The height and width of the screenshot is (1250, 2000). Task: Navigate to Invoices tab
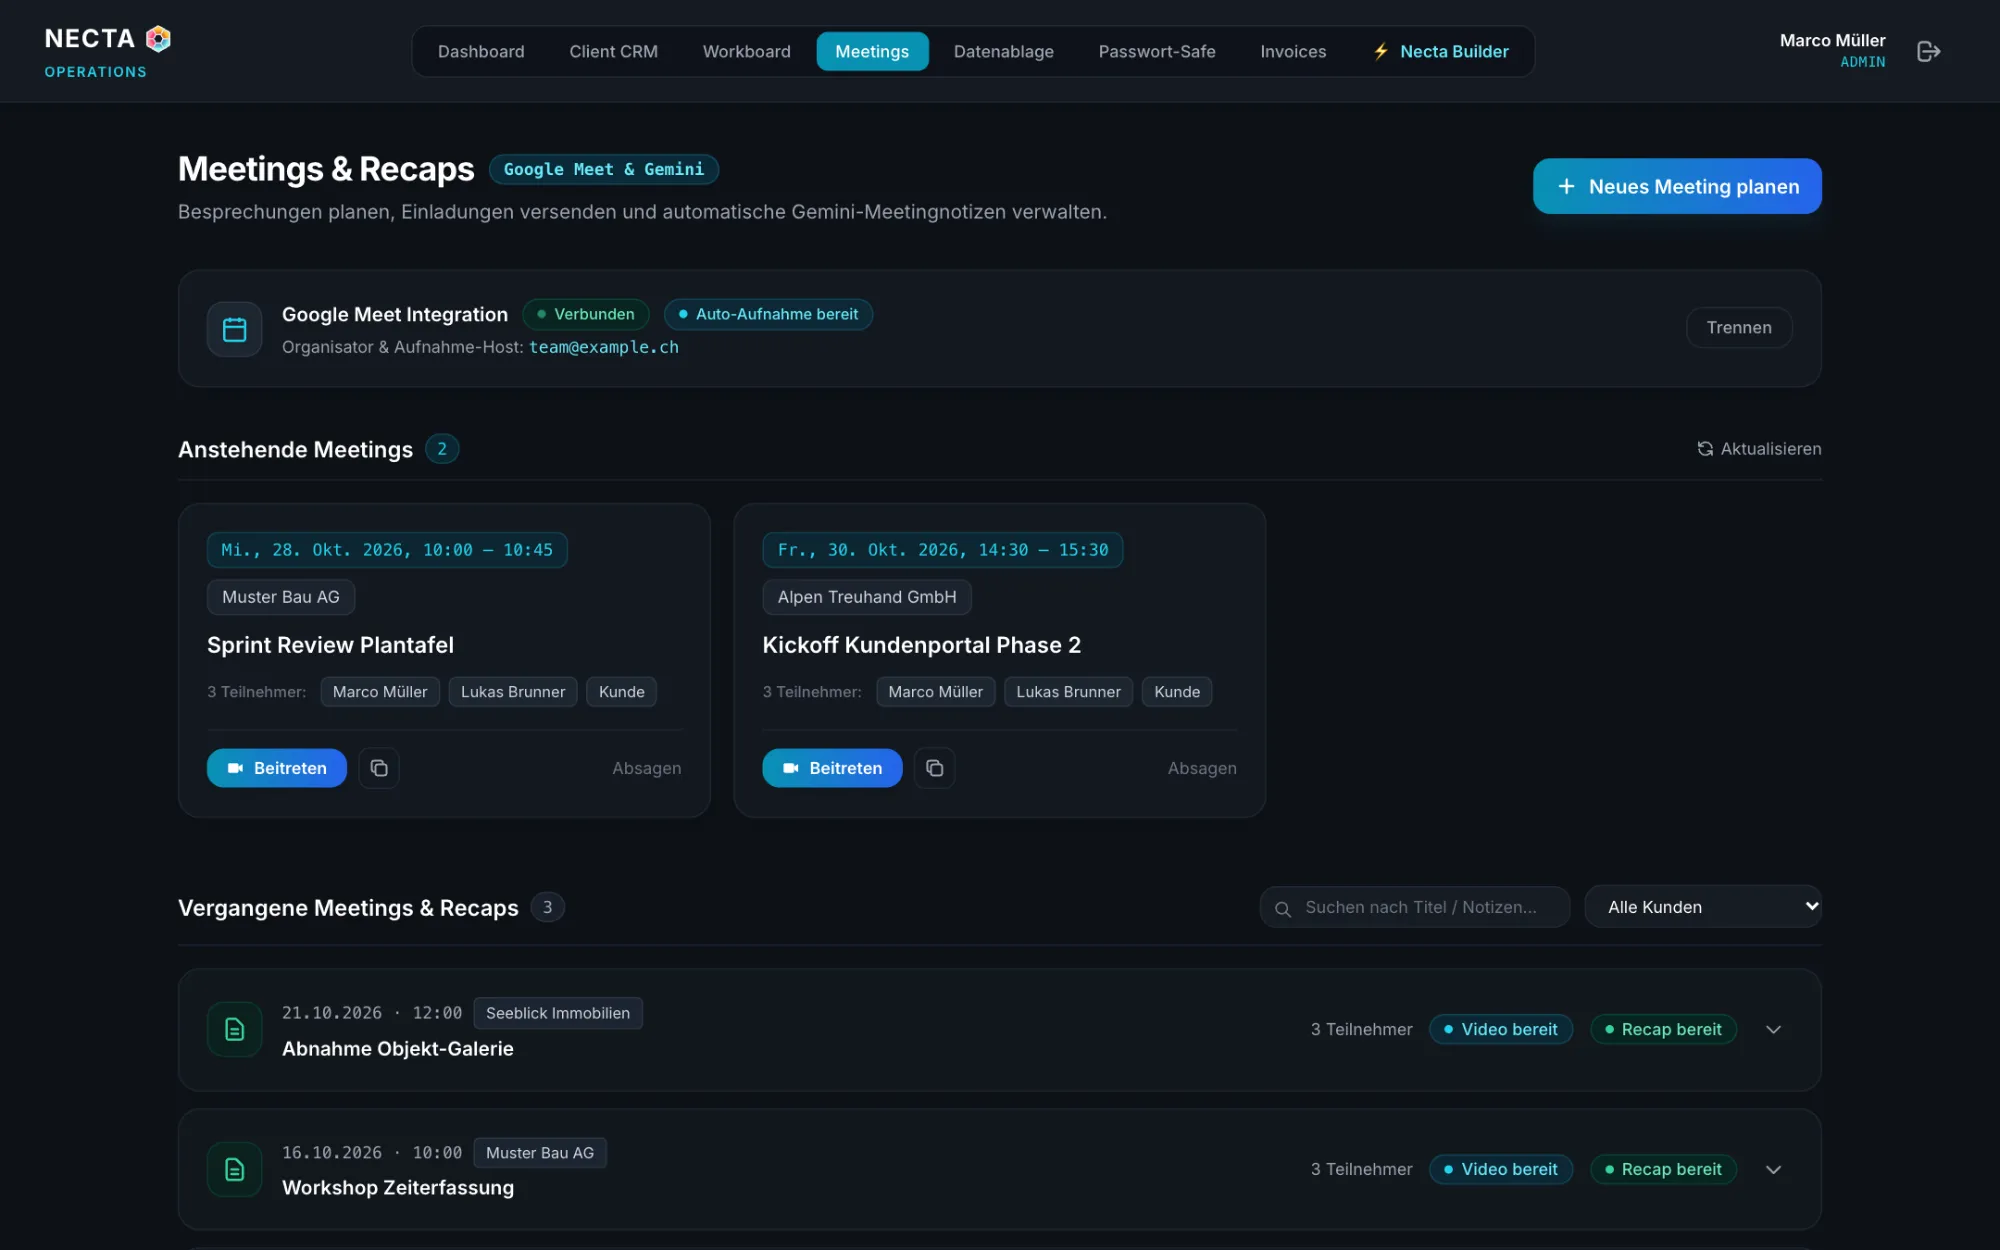pyautogui.click(x=1293, y=51)
